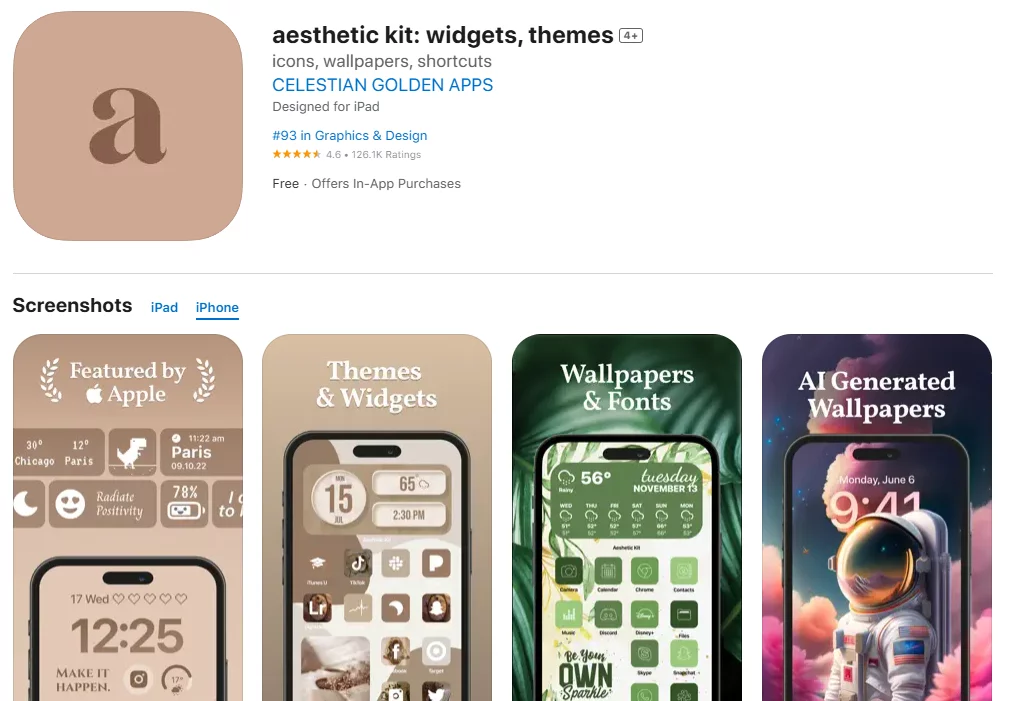Open the Themes & Widgets screenshot
1017x701 pixels.
point(377,517)
